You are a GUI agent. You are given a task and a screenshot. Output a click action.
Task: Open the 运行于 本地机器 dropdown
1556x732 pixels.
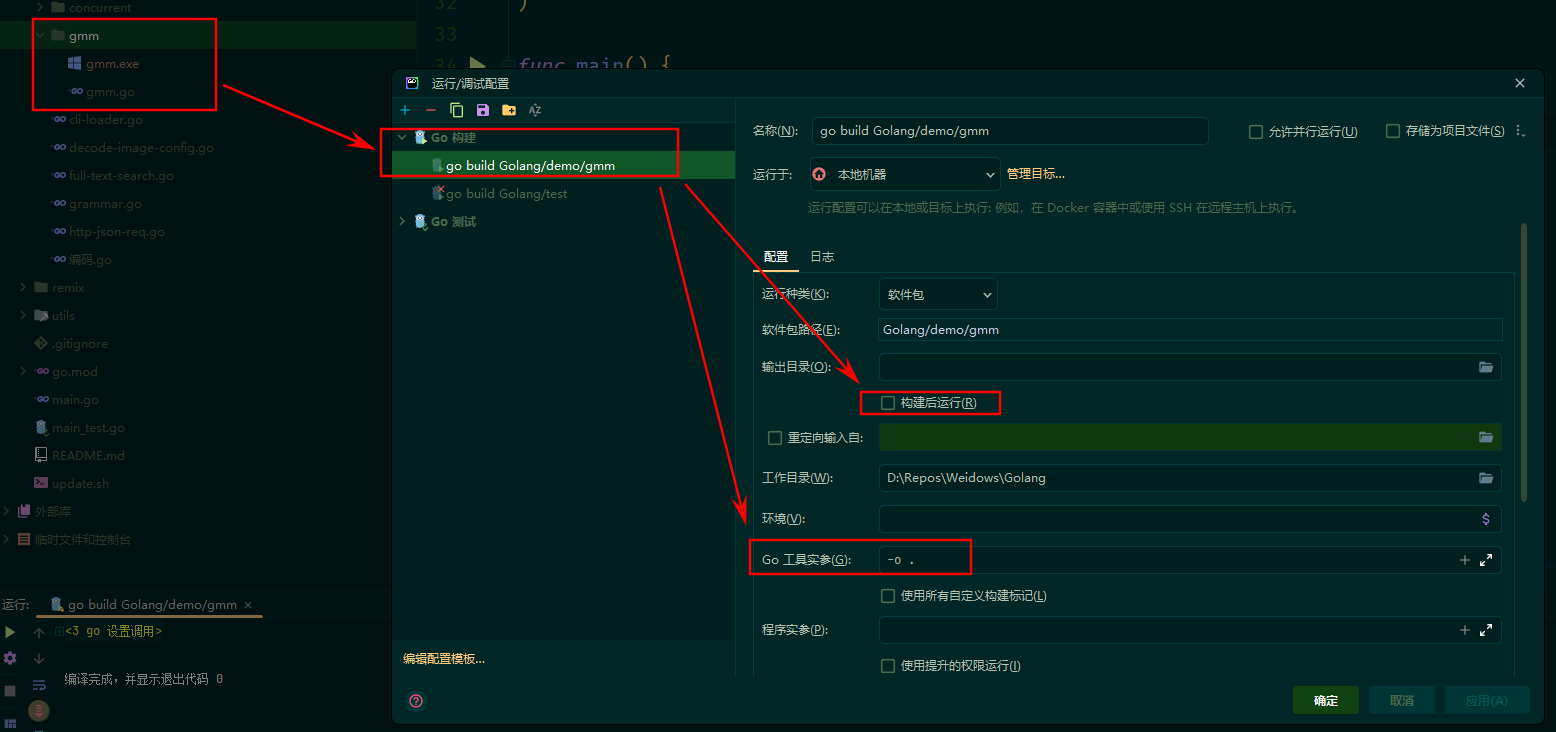point(905,174)
